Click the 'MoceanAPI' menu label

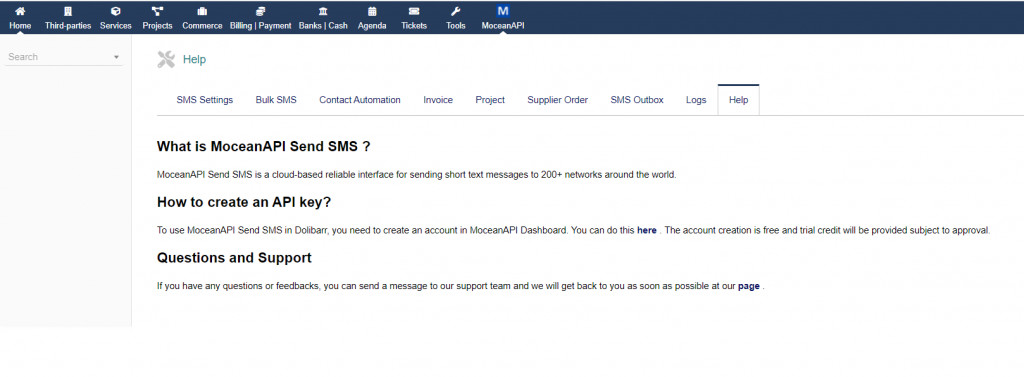coord(503,26)
